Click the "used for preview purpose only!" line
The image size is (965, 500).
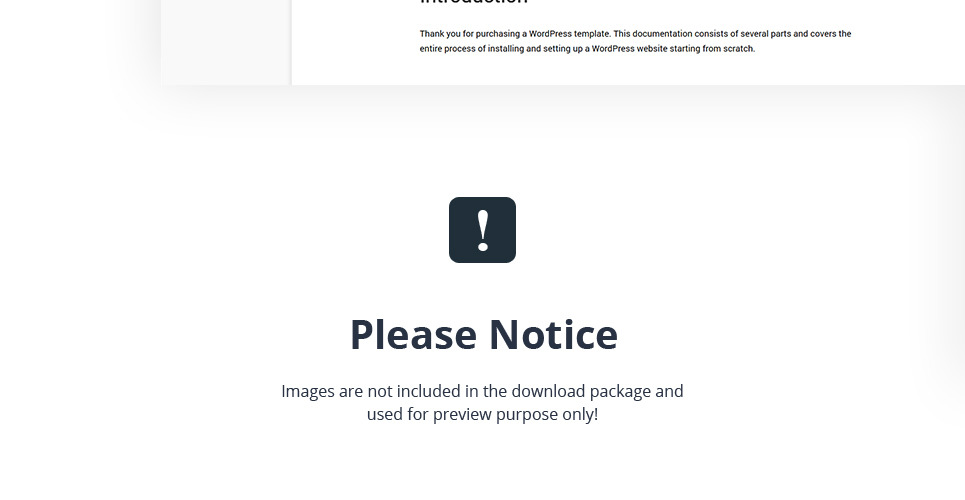[482, 414]
